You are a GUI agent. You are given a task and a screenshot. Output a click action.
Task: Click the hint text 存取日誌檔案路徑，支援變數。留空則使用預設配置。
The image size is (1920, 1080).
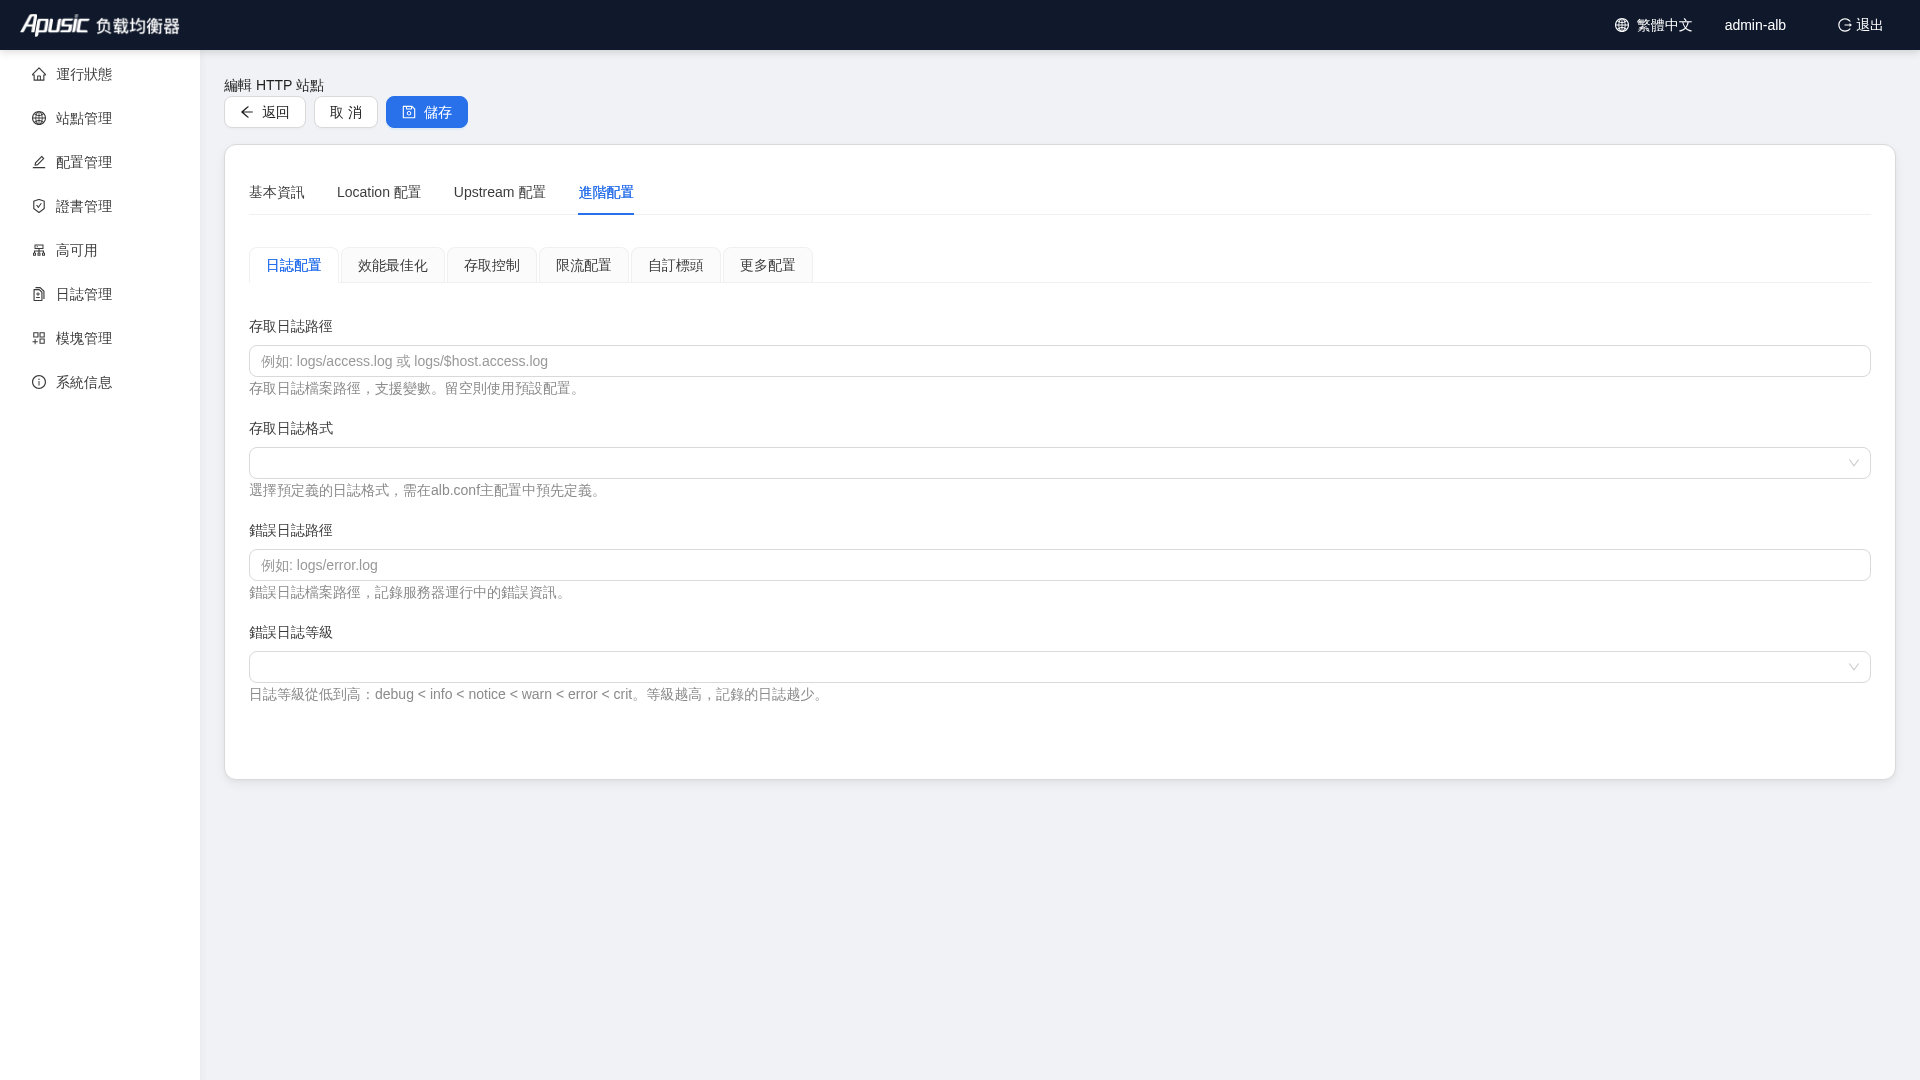coord(416,388)
